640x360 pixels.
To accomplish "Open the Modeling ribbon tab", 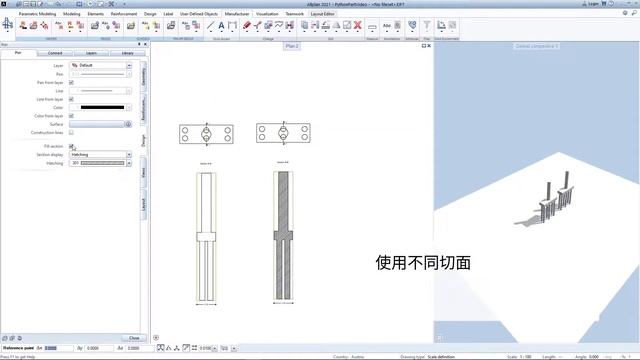I will tap(72, 14).
